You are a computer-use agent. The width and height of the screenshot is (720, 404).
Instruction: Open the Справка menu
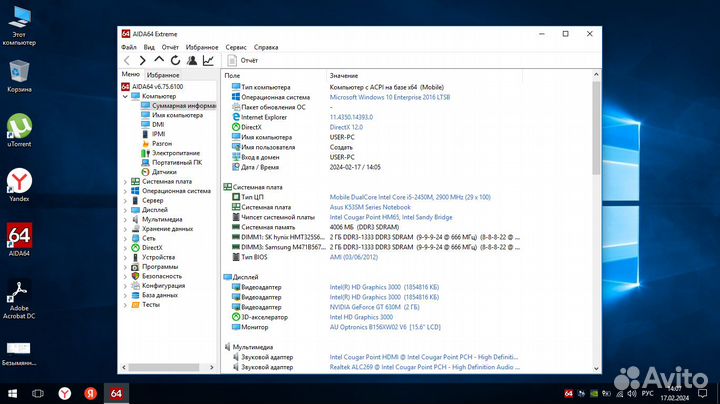[266, 47]
